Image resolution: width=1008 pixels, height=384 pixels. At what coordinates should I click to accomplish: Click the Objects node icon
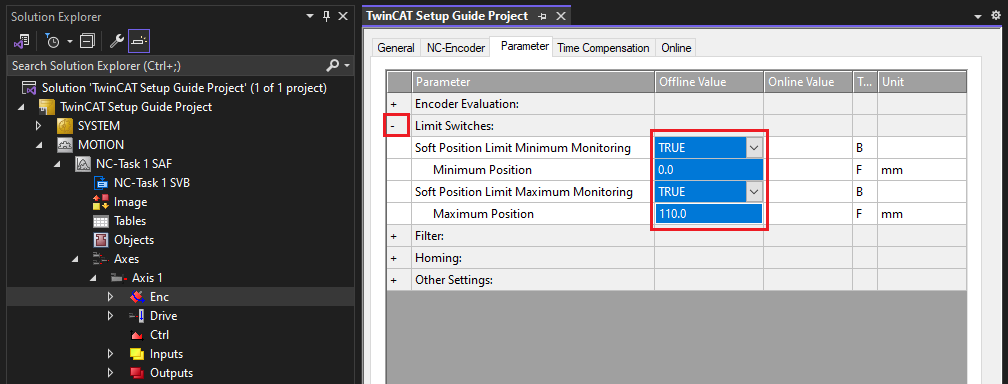101,240
